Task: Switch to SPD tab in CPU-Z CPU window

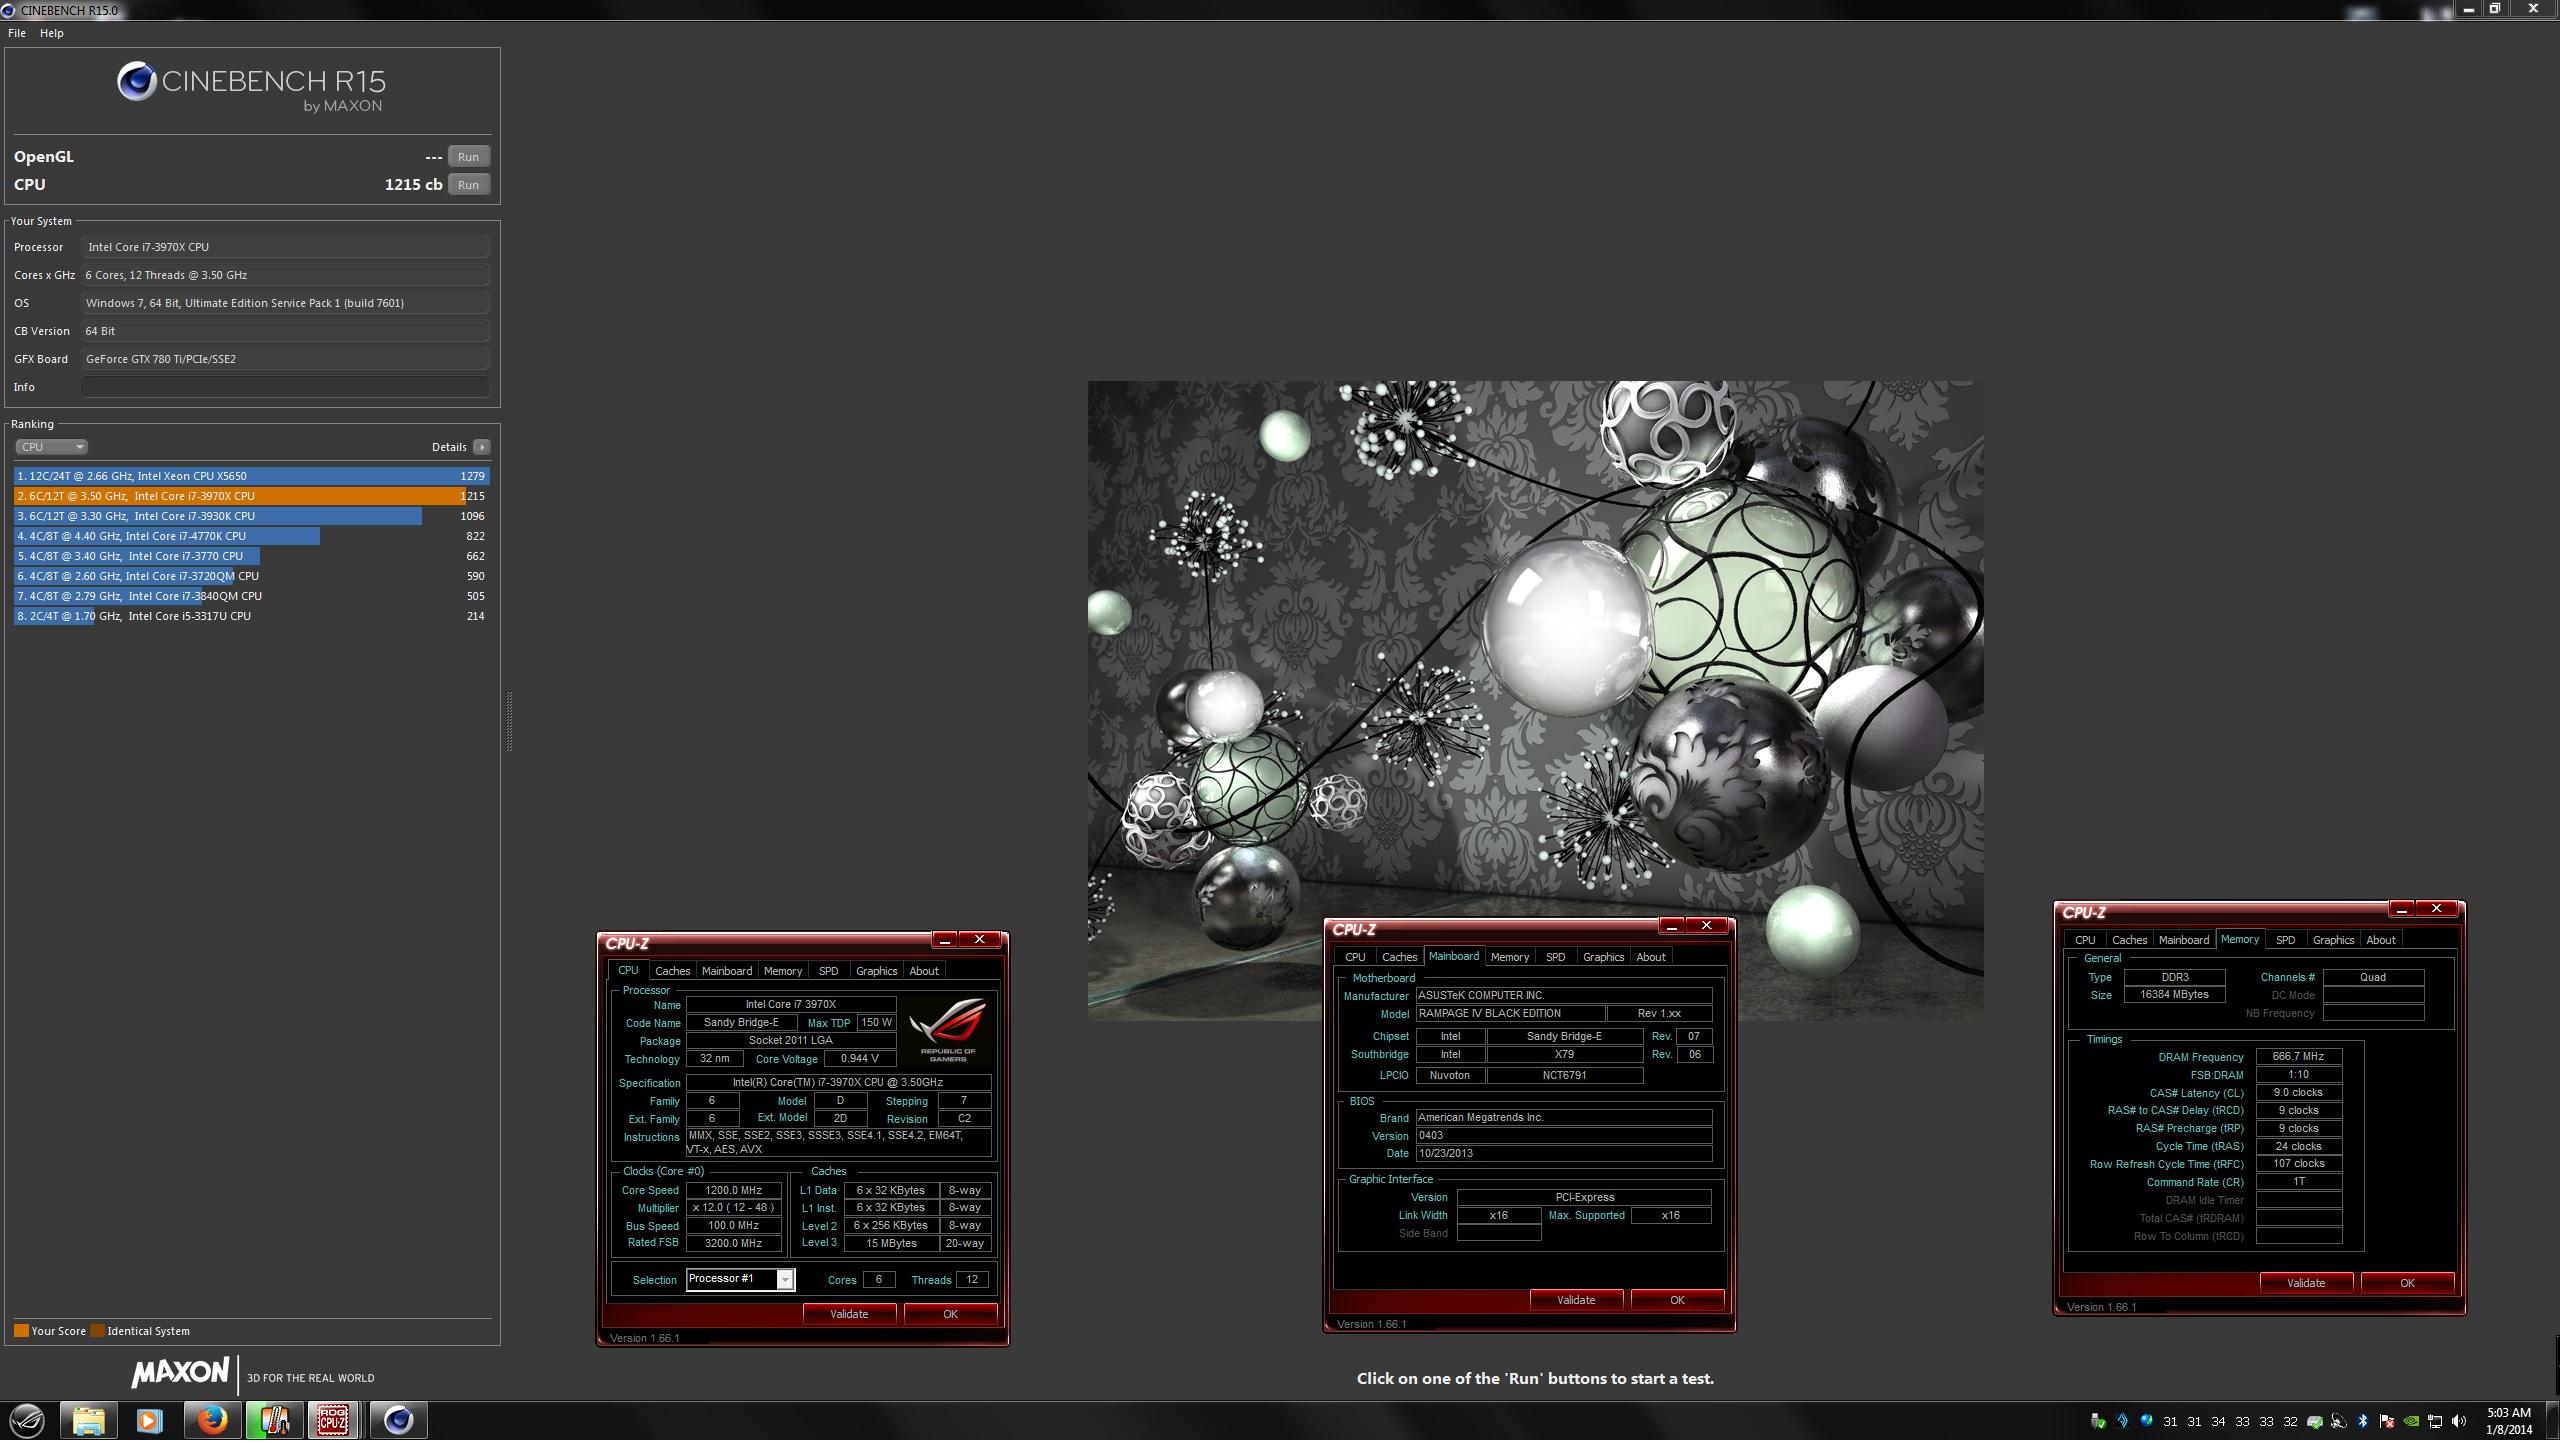Action: 829,973
